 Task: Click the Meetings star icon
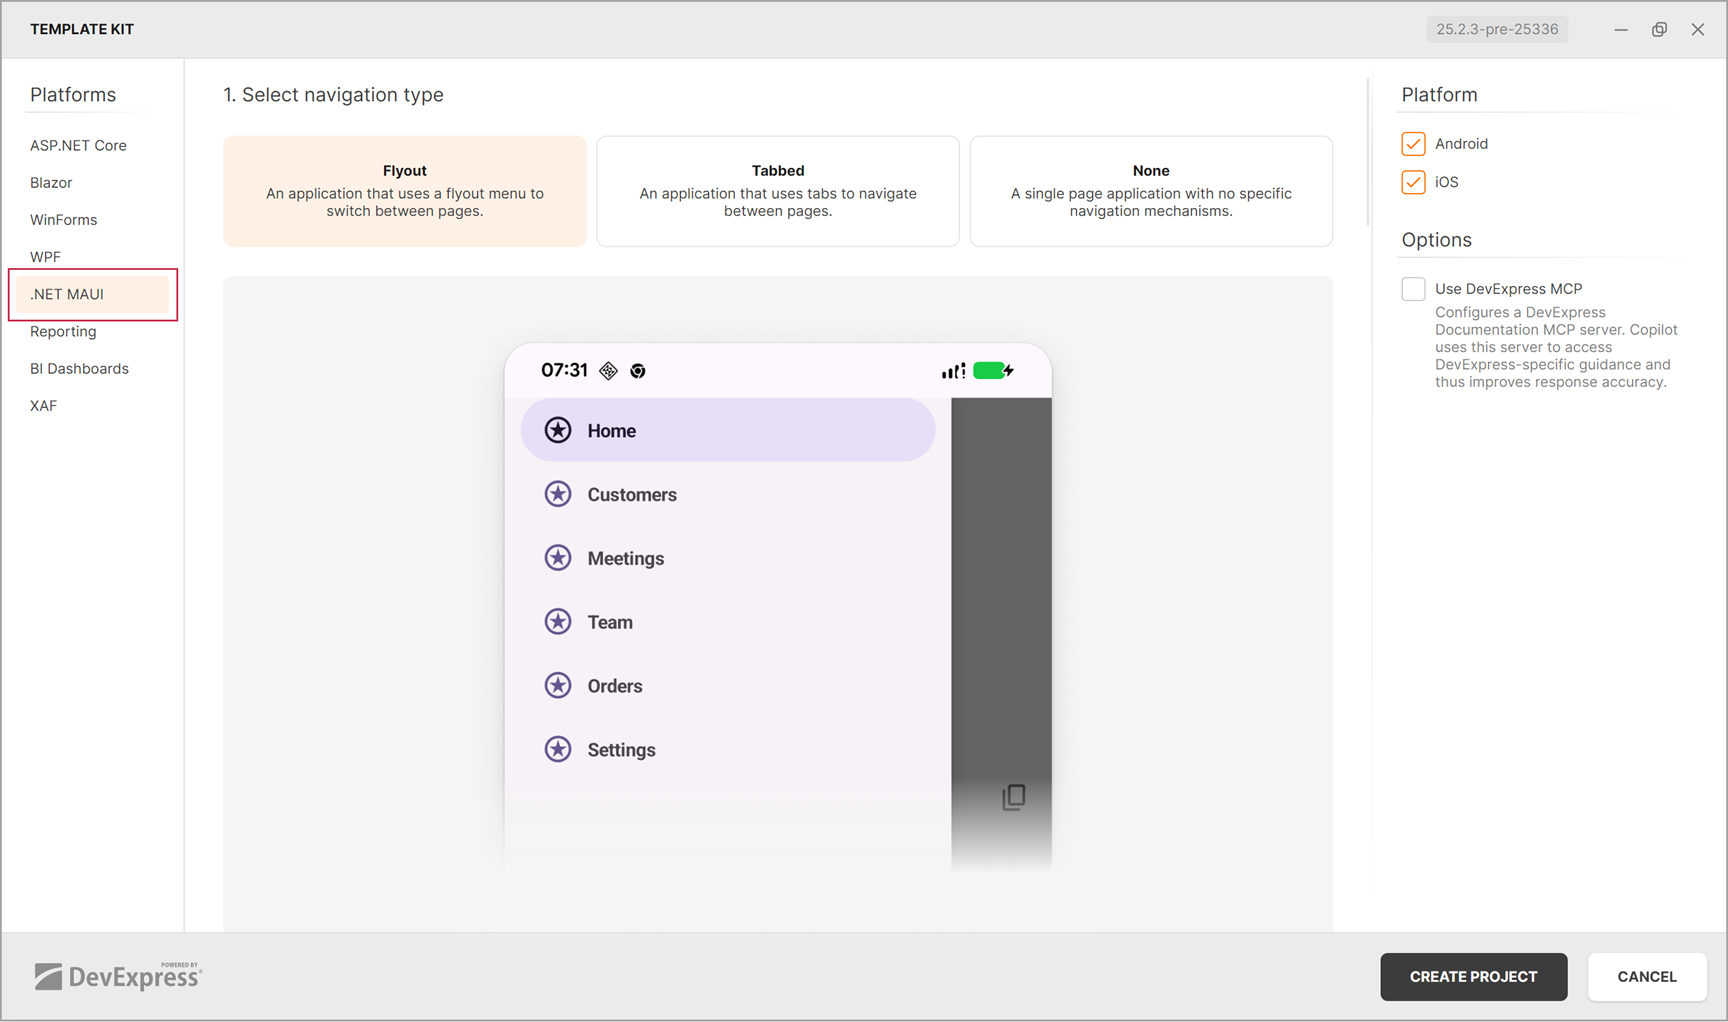tap(558, 557)
